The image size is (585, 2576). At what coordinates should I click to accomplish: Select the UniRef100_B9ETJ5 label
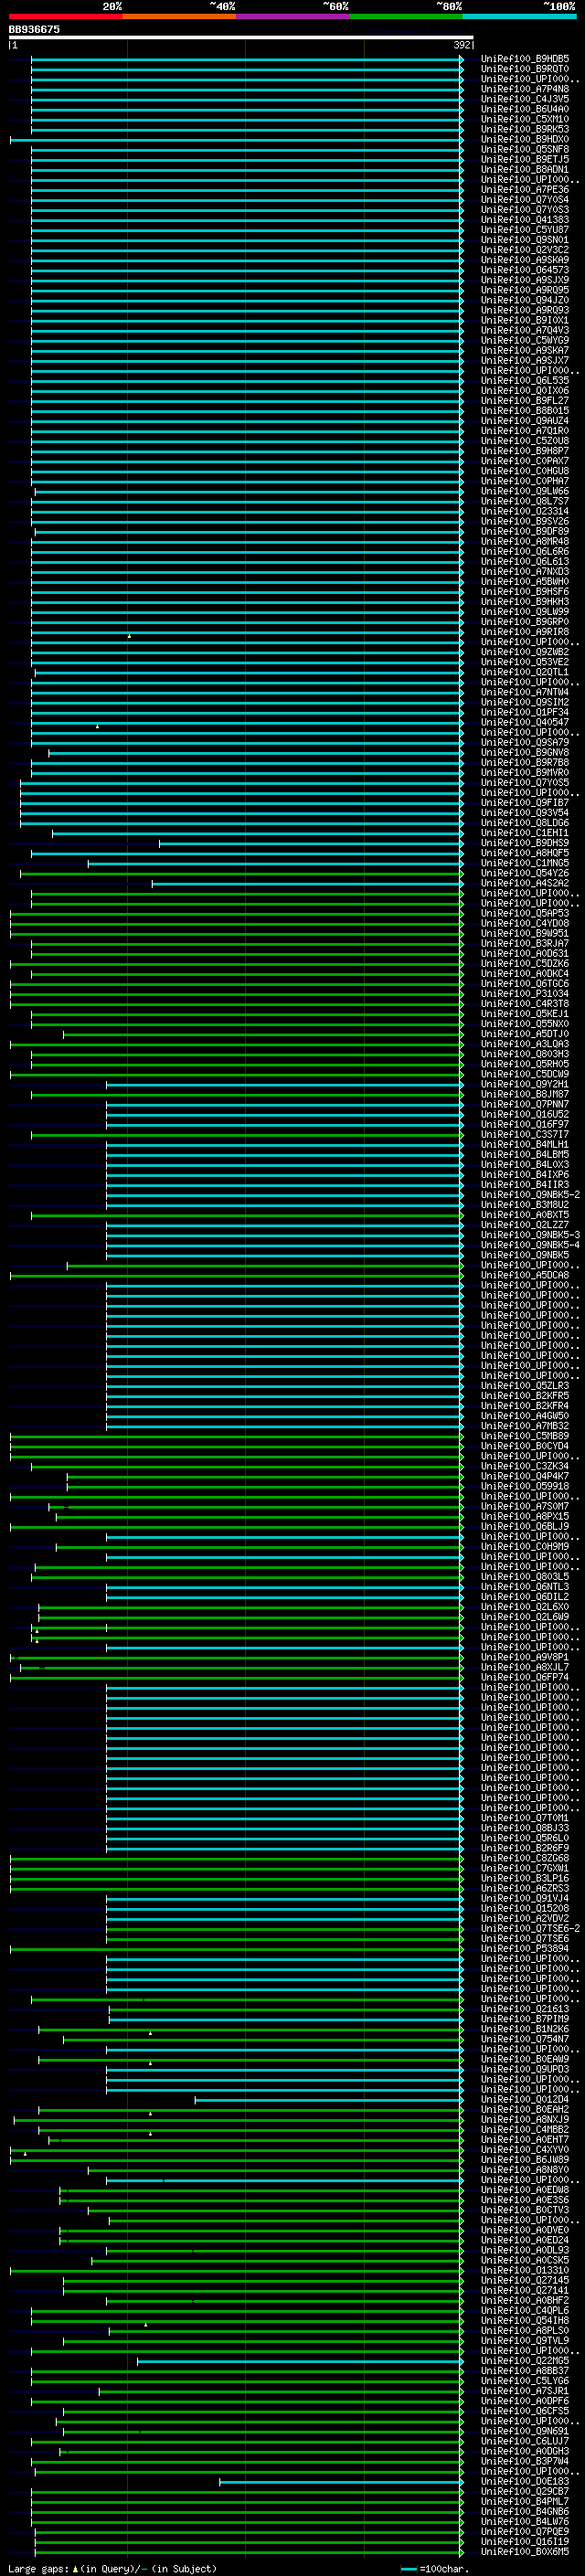[x=525, y=159]
